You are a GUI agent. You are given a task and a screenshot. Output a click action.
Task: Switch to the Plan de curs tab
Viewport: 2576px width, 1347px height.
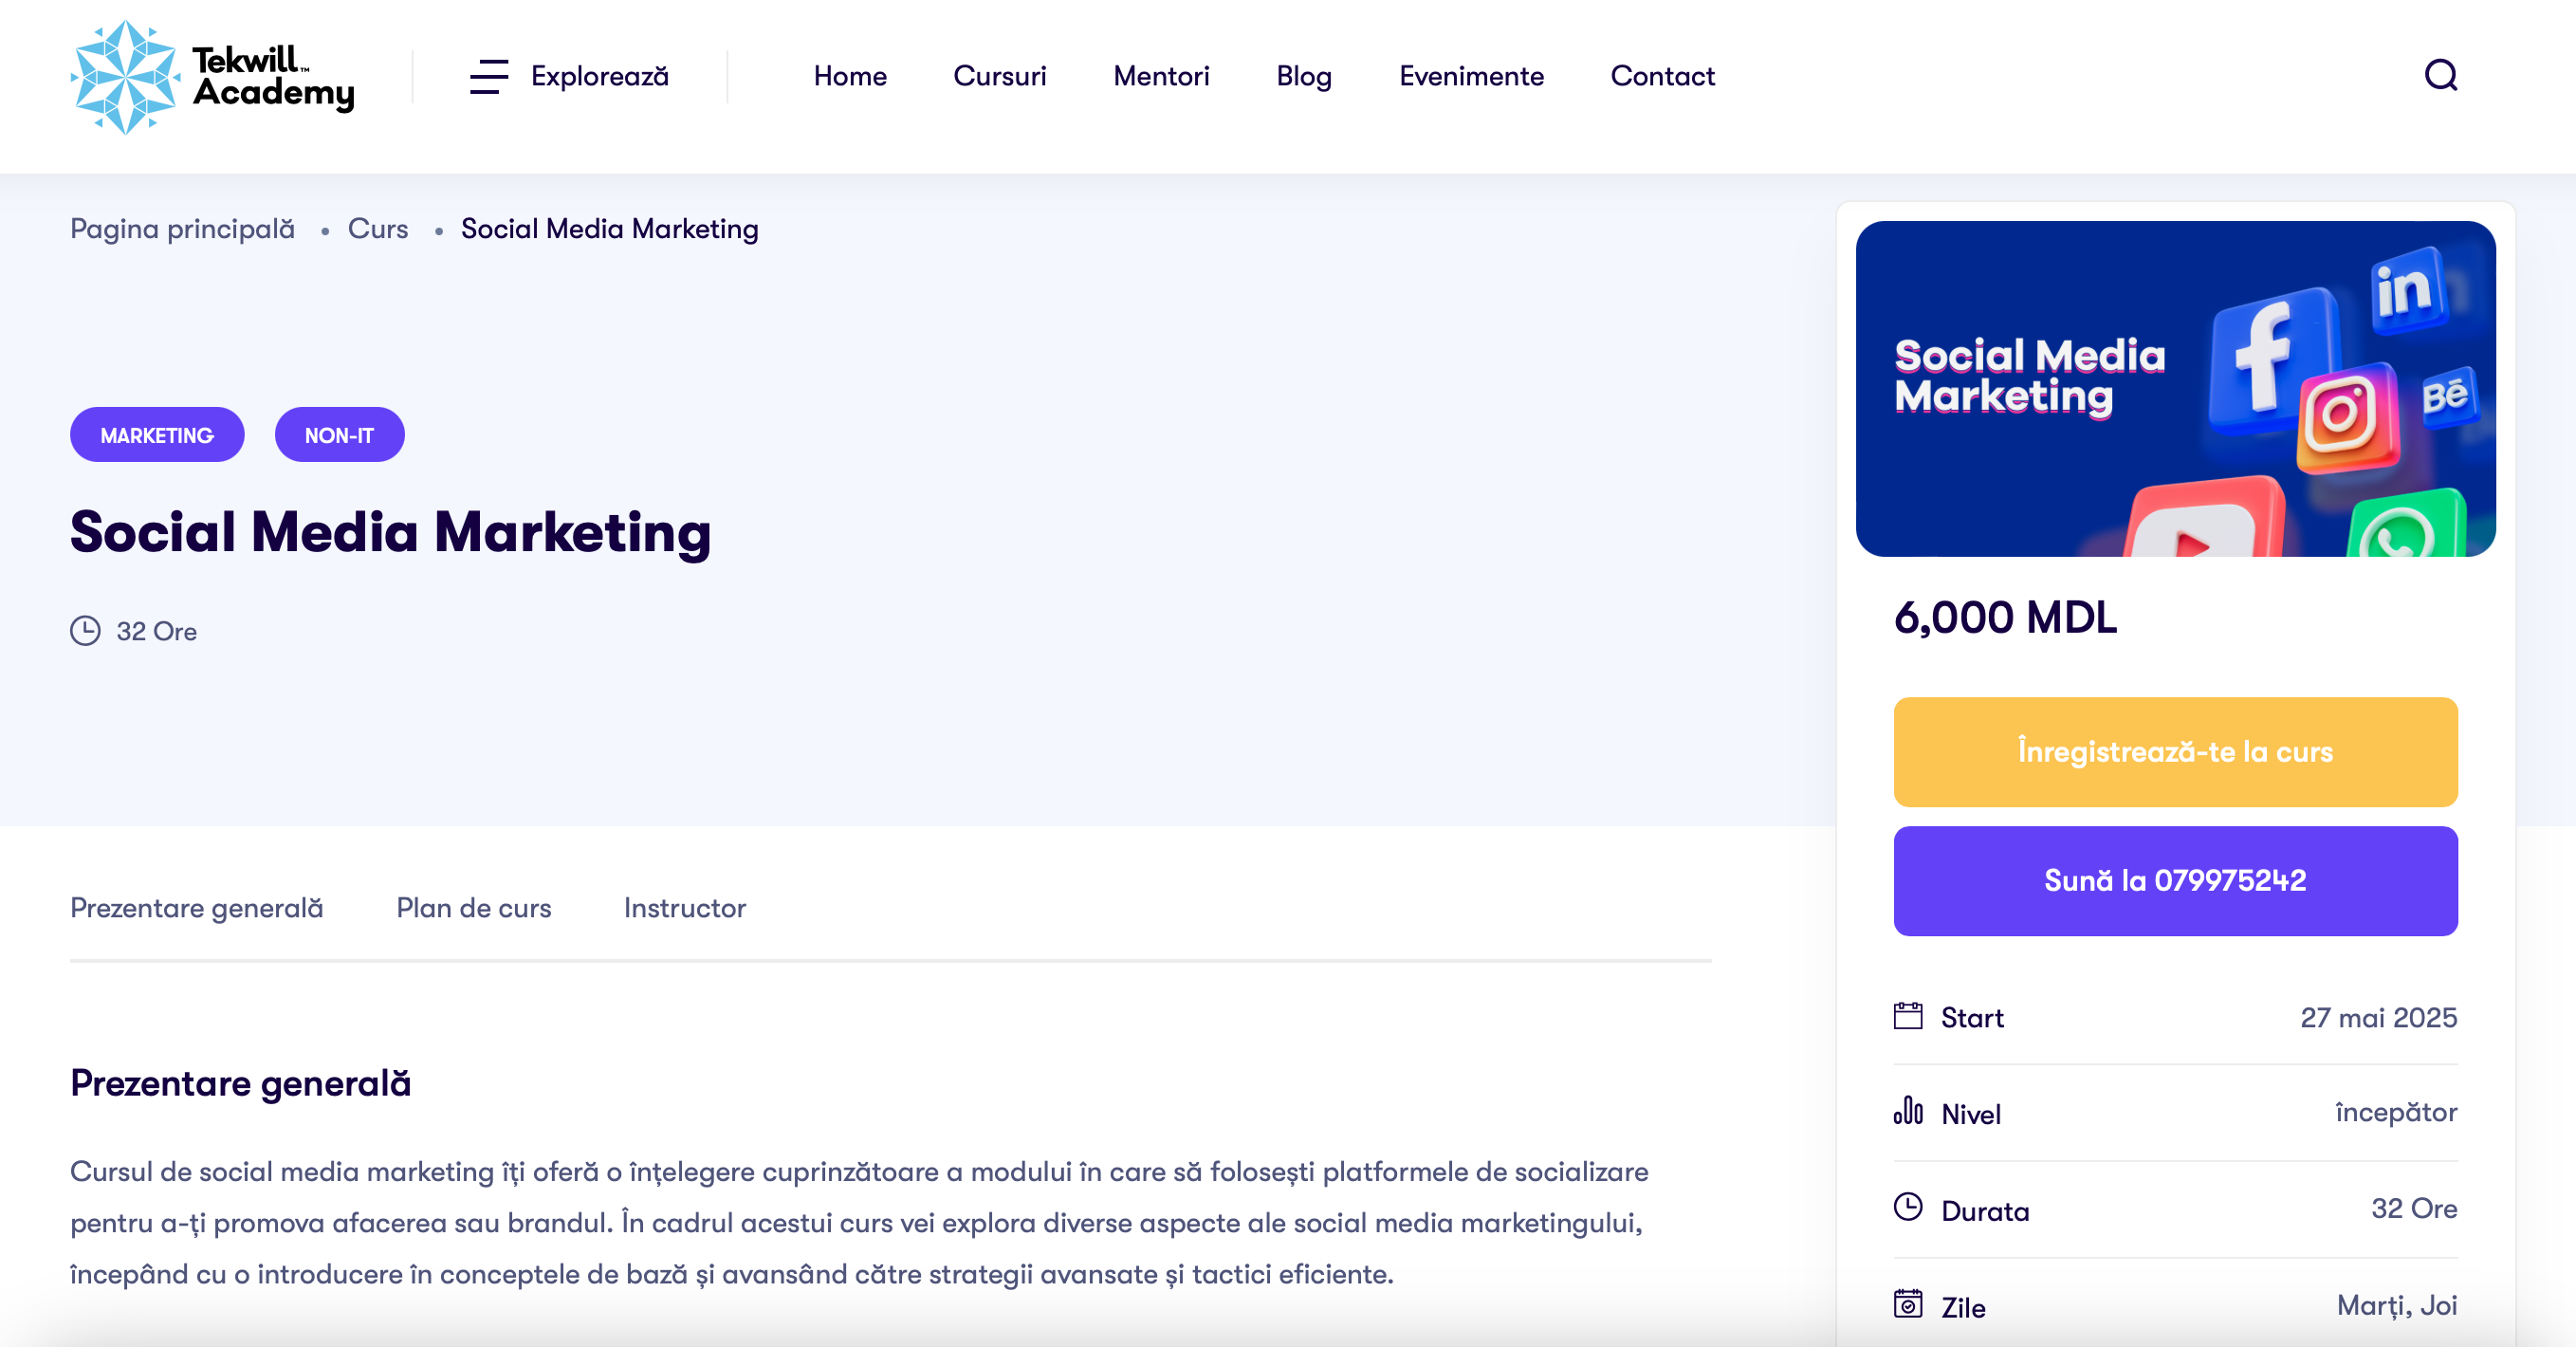473,908
